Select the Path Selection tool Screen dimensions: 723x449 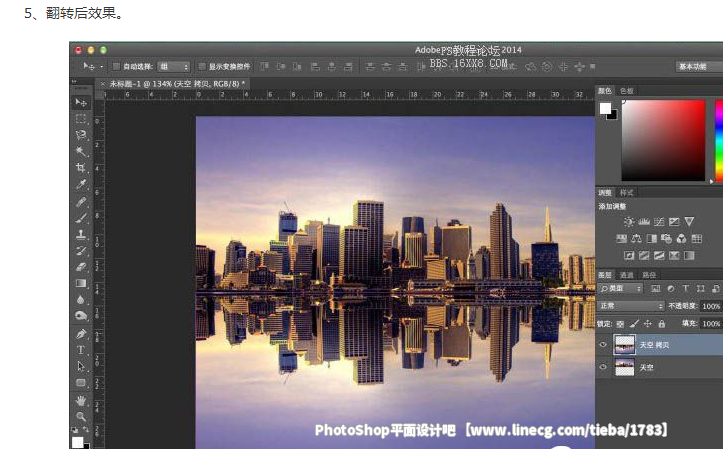pyautogui.click(x=81, y=366)
